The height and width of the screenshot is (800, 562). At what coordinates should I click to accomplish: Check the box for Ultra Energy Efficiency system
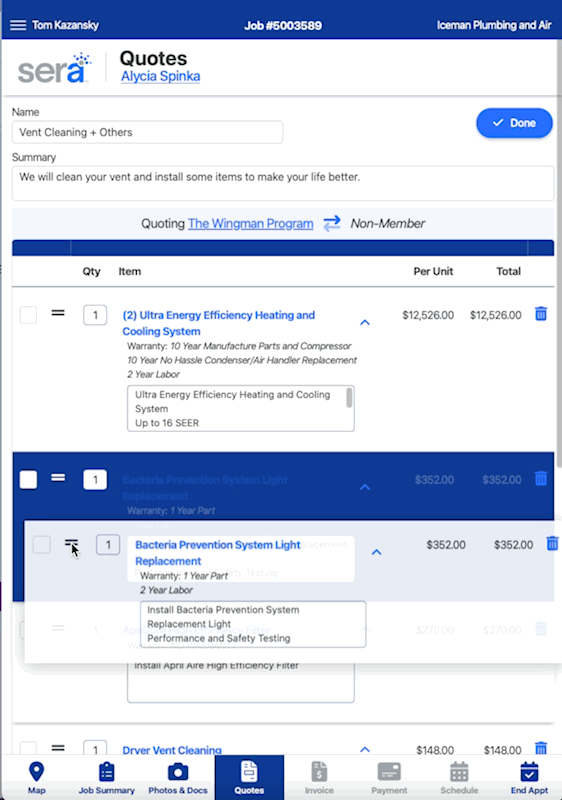[28, 315]
